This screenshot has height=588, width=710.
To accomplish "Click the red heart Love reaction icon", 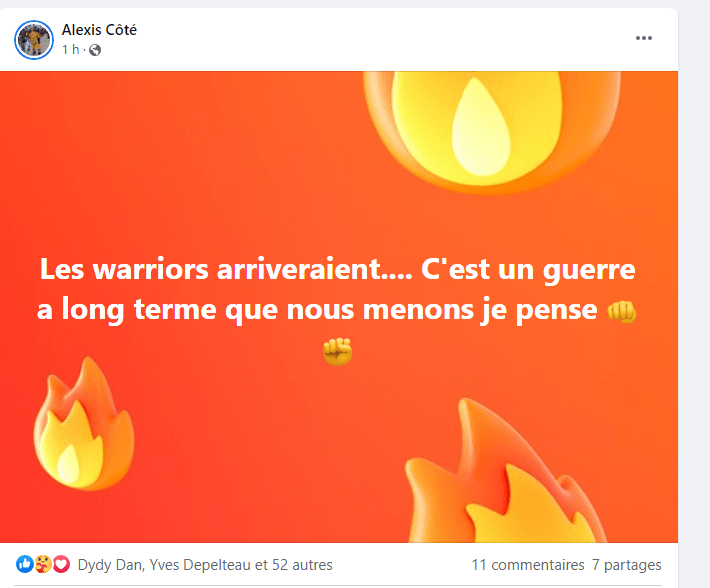I will (62, 564).
